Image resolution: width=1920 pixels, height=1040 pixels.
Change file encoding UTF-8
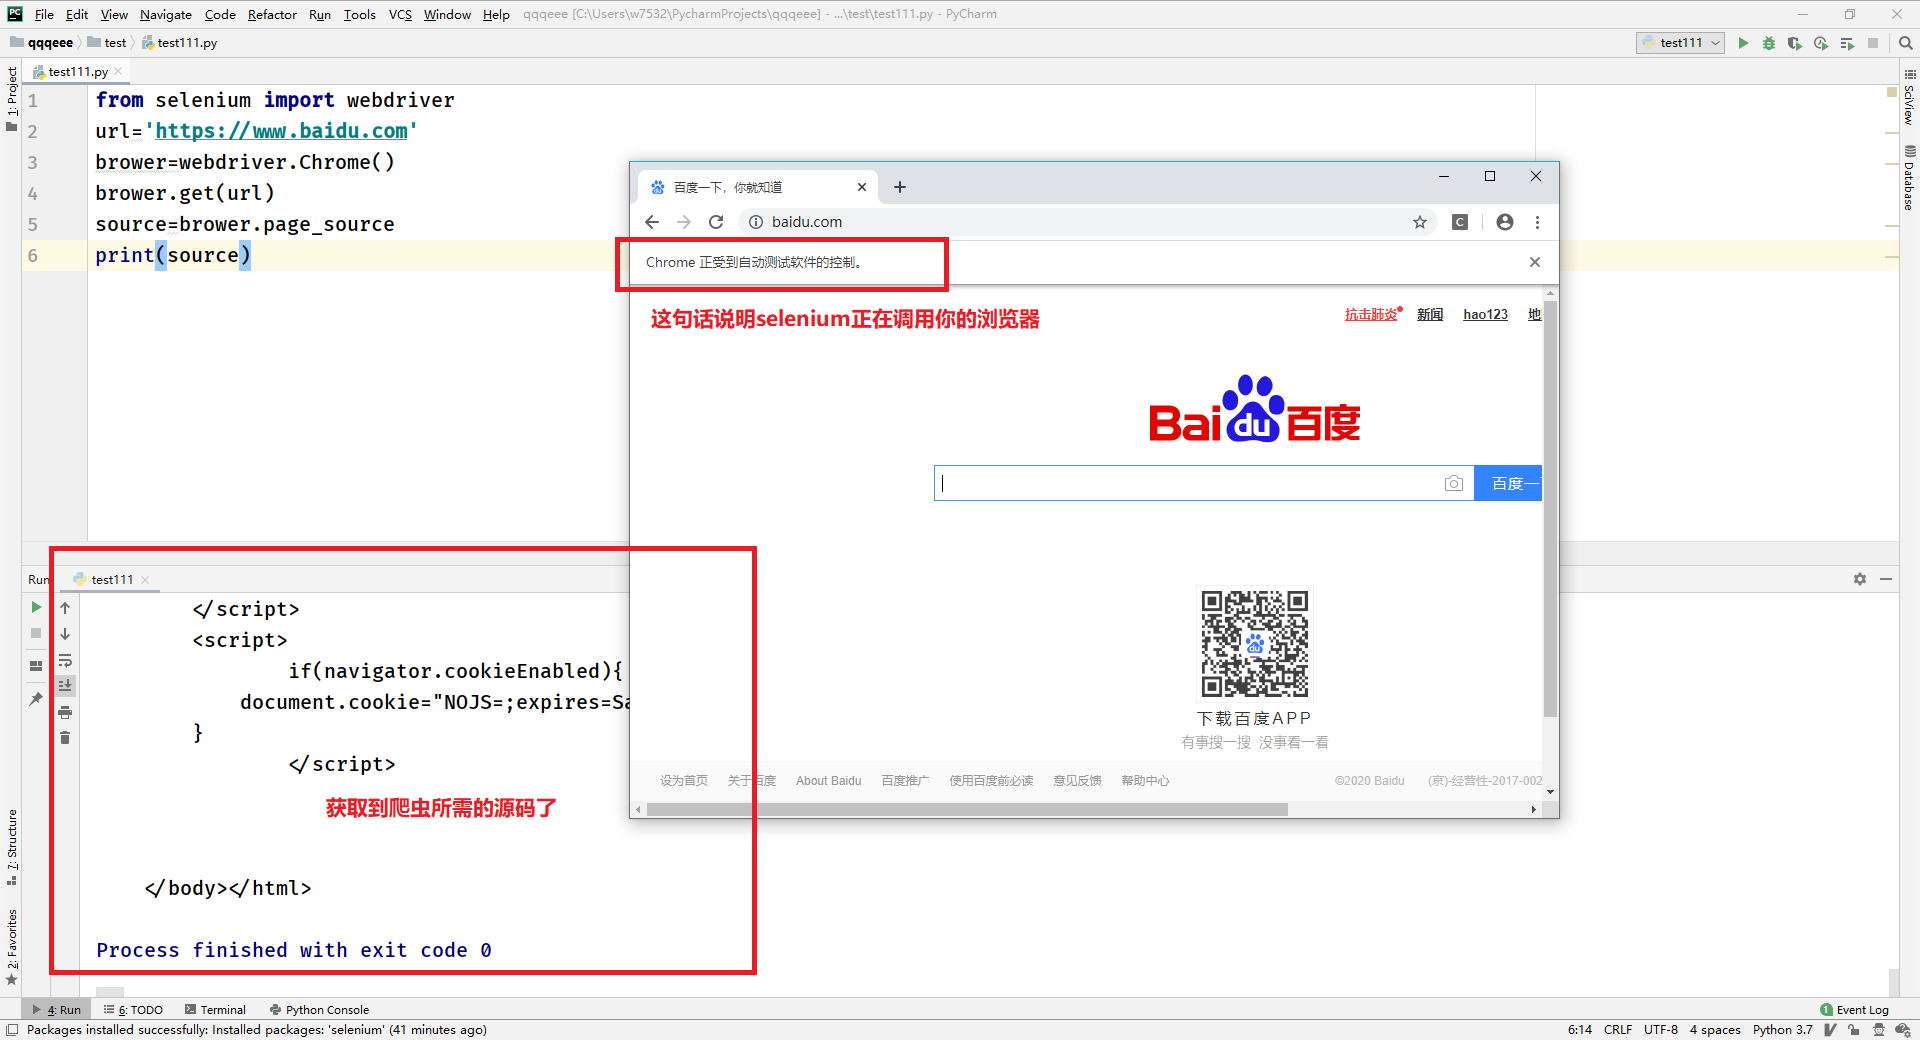tap(1661, 1030)
